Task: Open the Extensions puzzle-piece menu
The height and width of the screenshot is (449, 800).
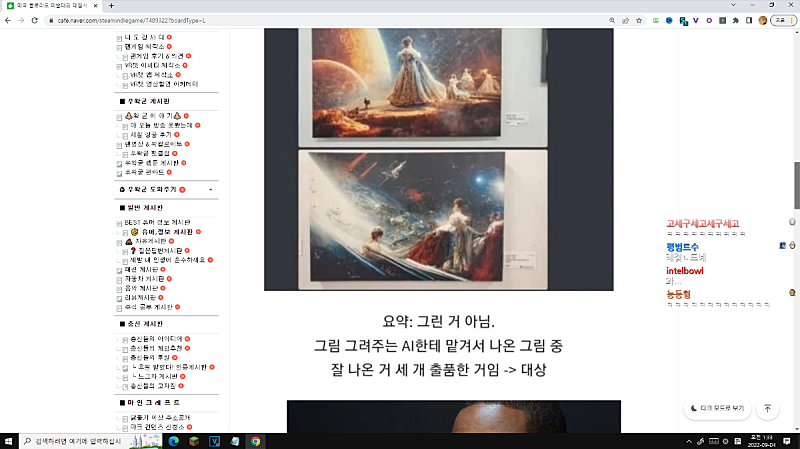Action: tap(736, 20)
